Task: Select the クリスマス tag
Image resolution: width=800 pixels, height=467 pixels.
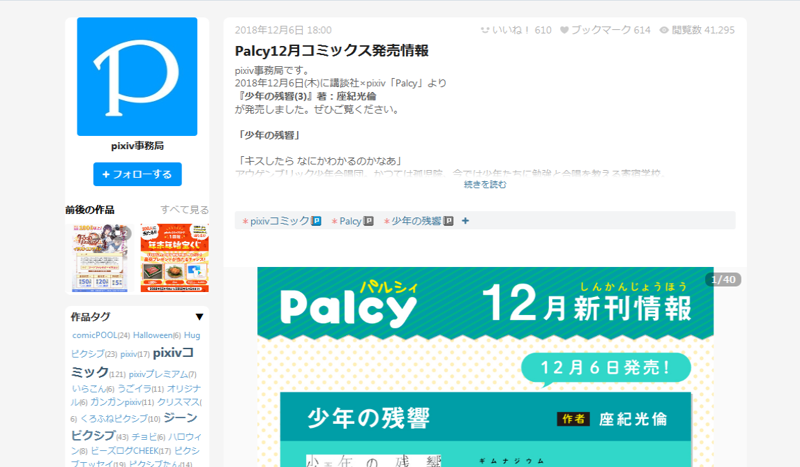Action: tap(178, 402)
